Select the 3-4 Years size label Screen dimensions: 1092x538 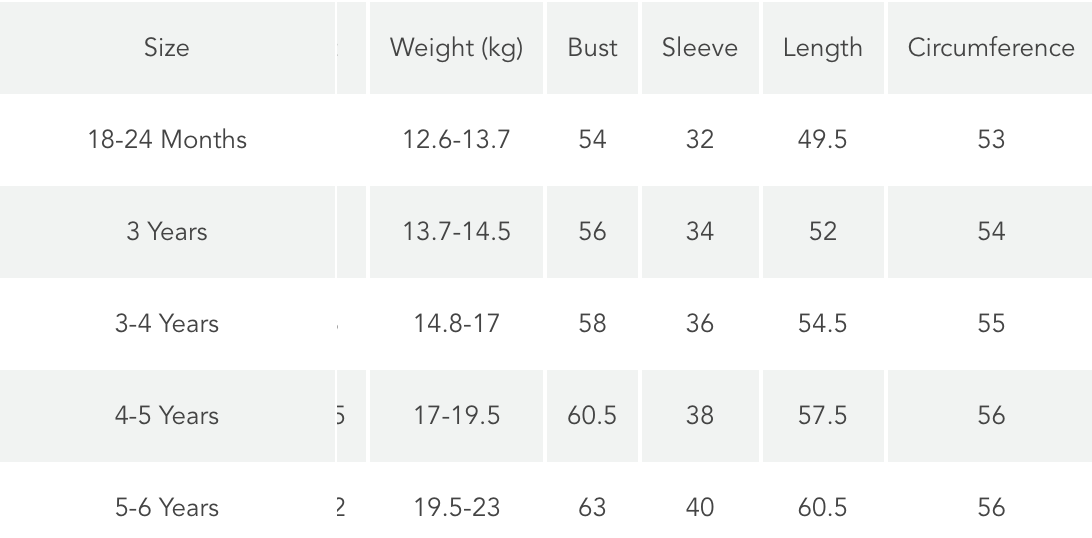166,323
